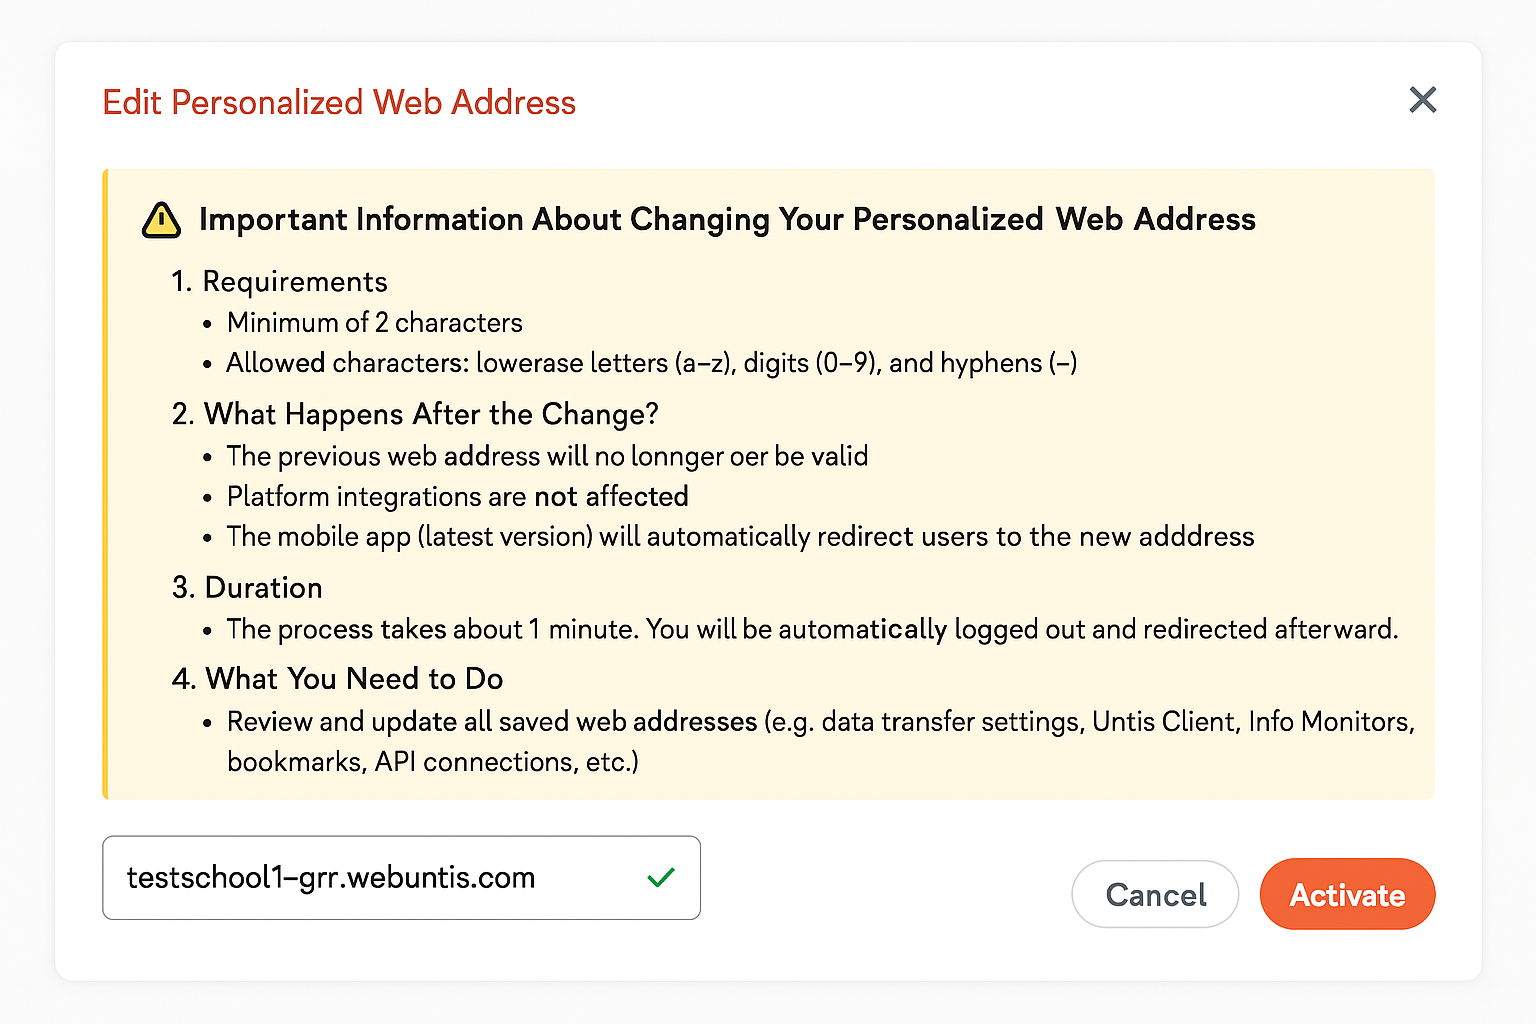Image resolution: width=1536 pixels, height=1024 pixels.
Task: Select the '3. Duration' heading
Action: [x=248, y=588]
